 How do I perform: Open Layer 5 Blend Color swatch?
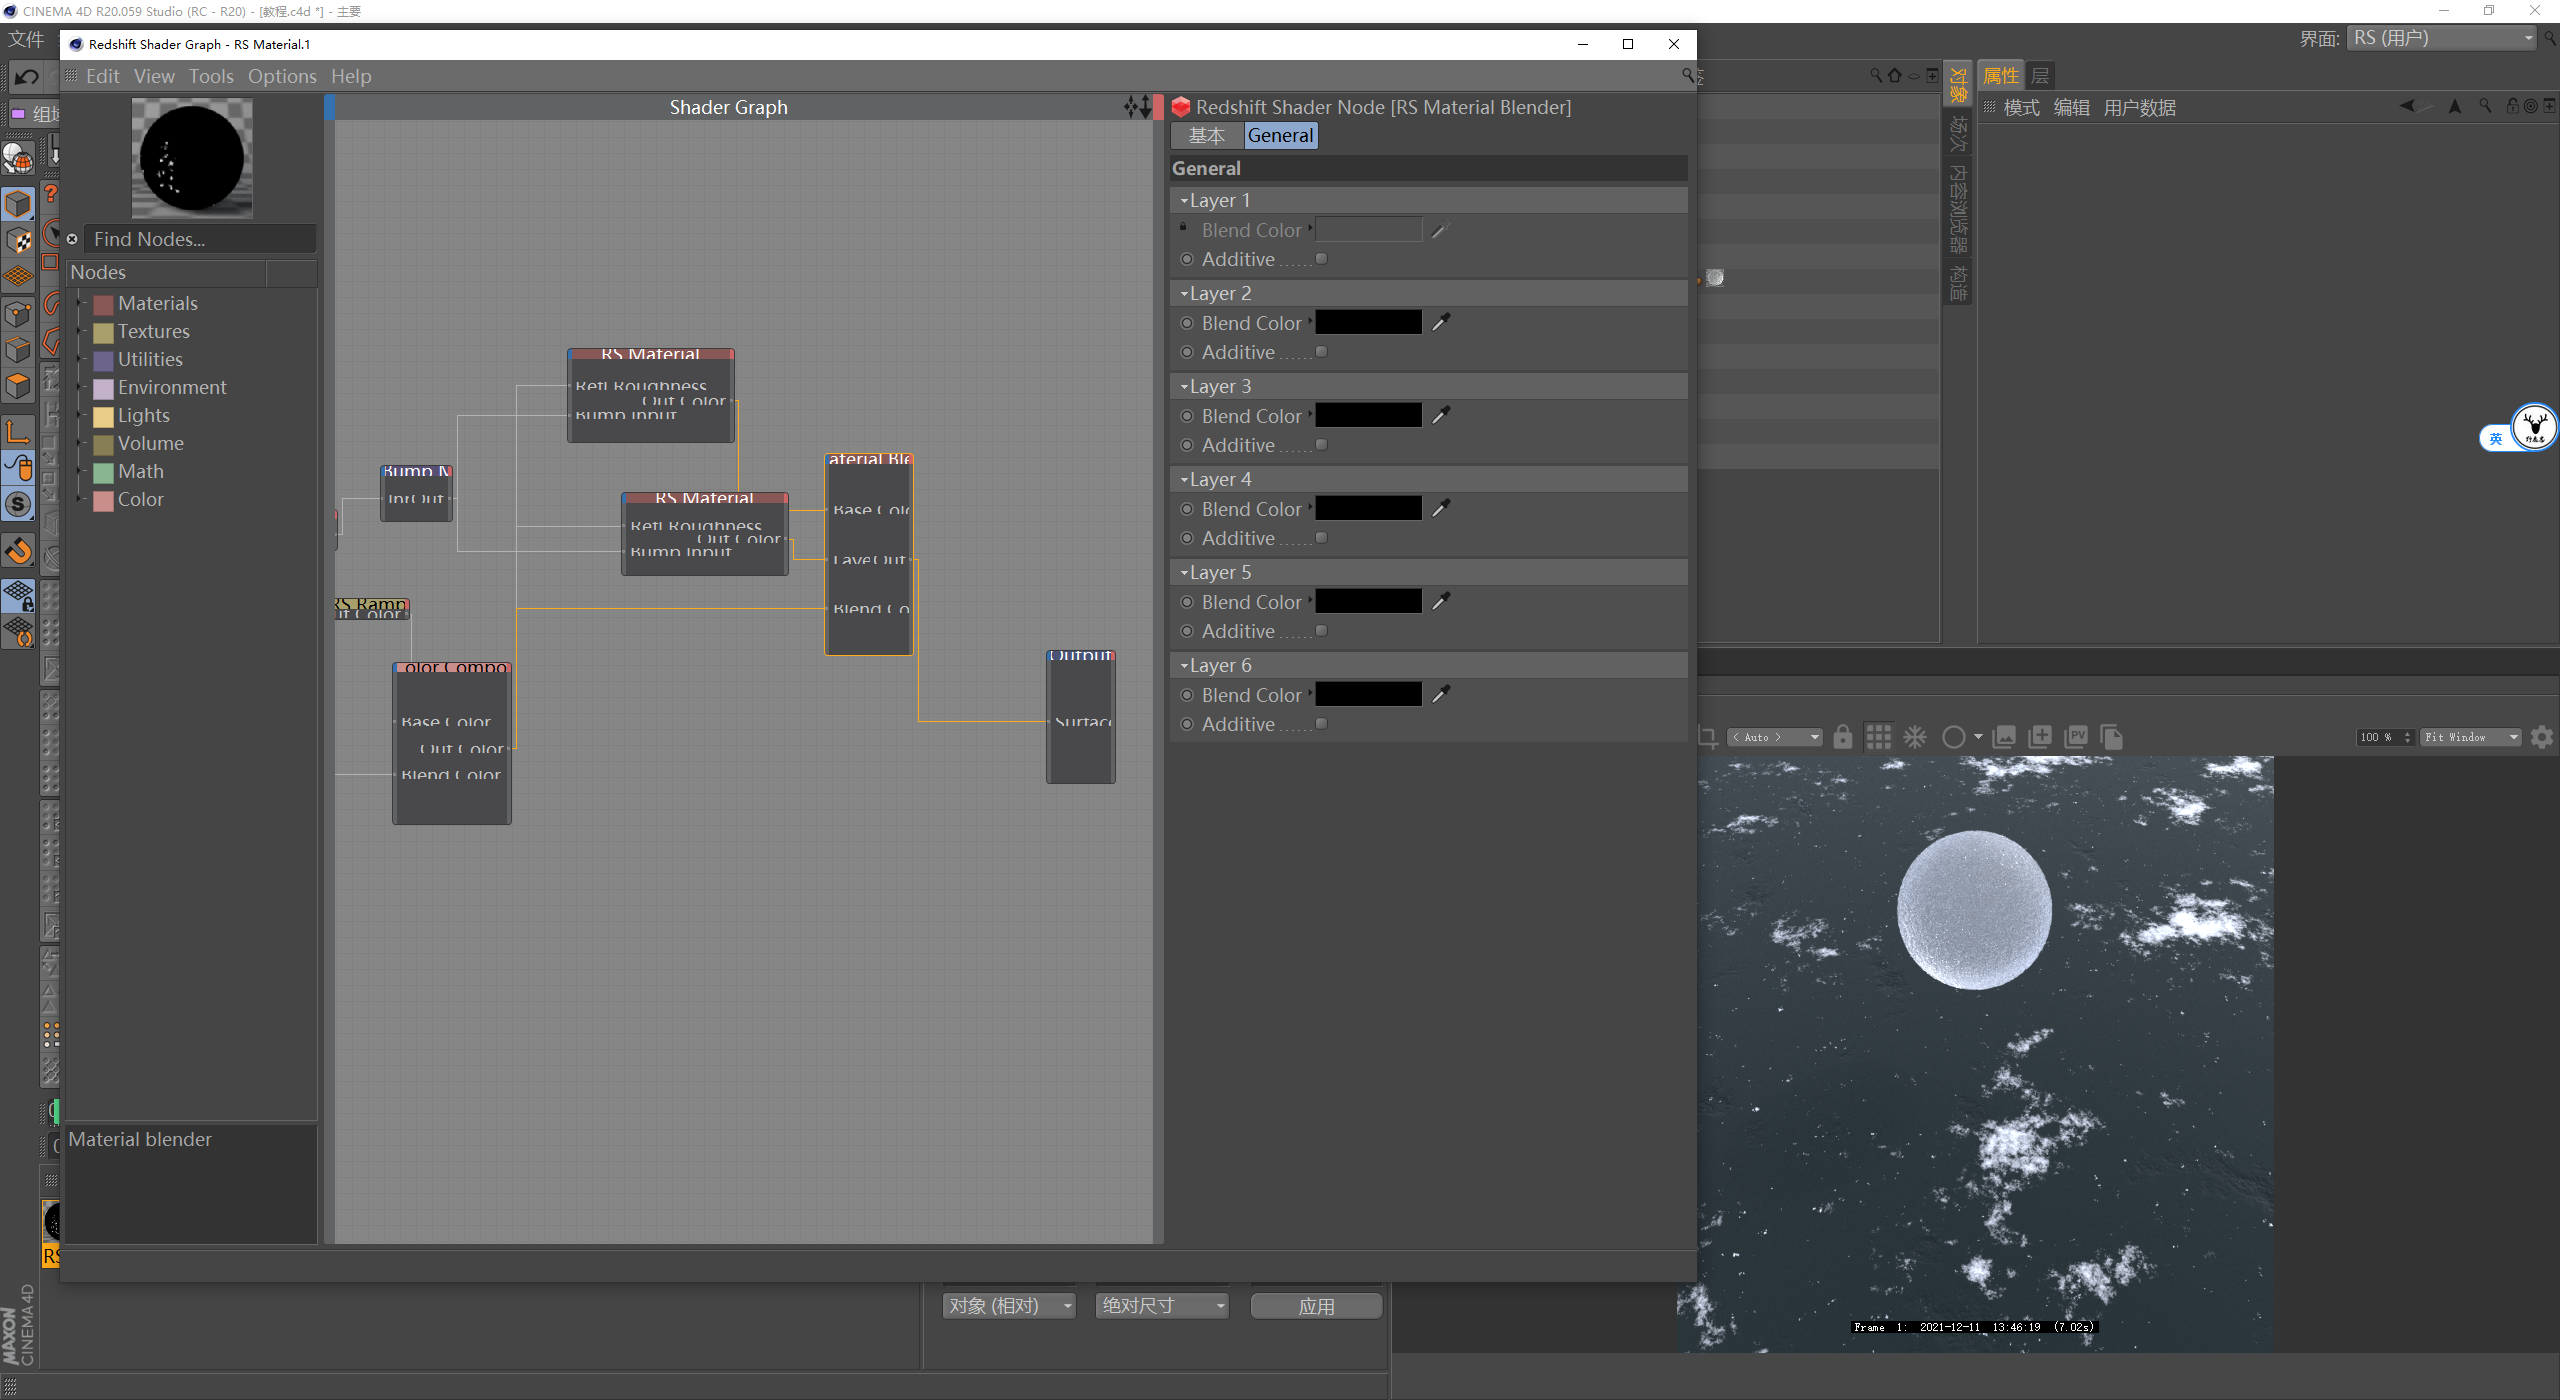tap(1368, 601)
